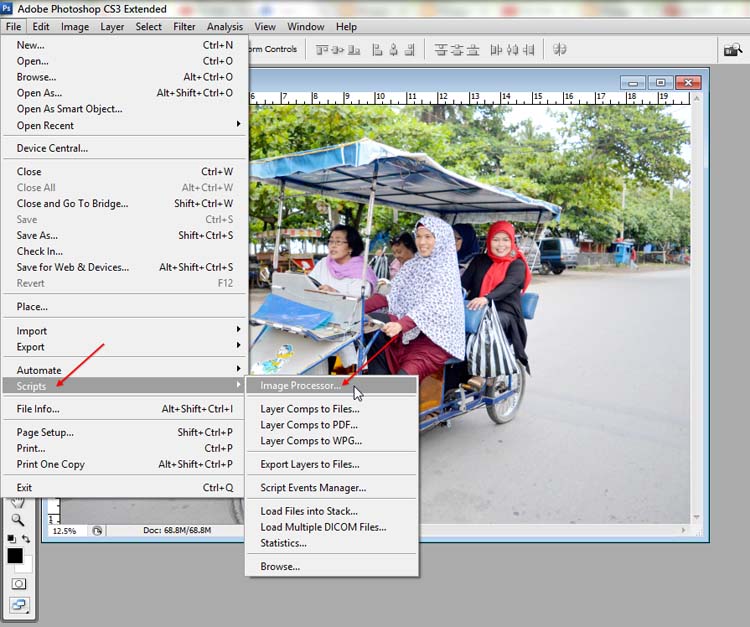Choose Load Files into Stack
Image resolution: width=750 pixels, height=627 pixels.
331,511
